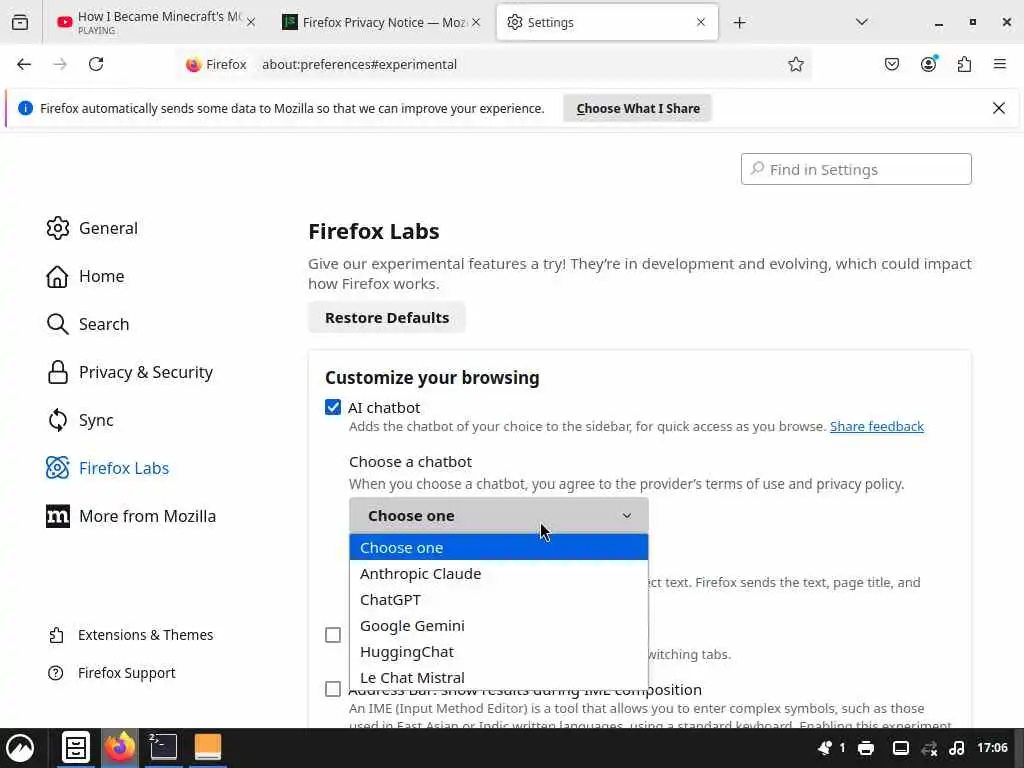This screenshot has height=768, width=1024.
Task: Open the terminal from taskbar
Action: pyautogui.click(x=163, y=747)
